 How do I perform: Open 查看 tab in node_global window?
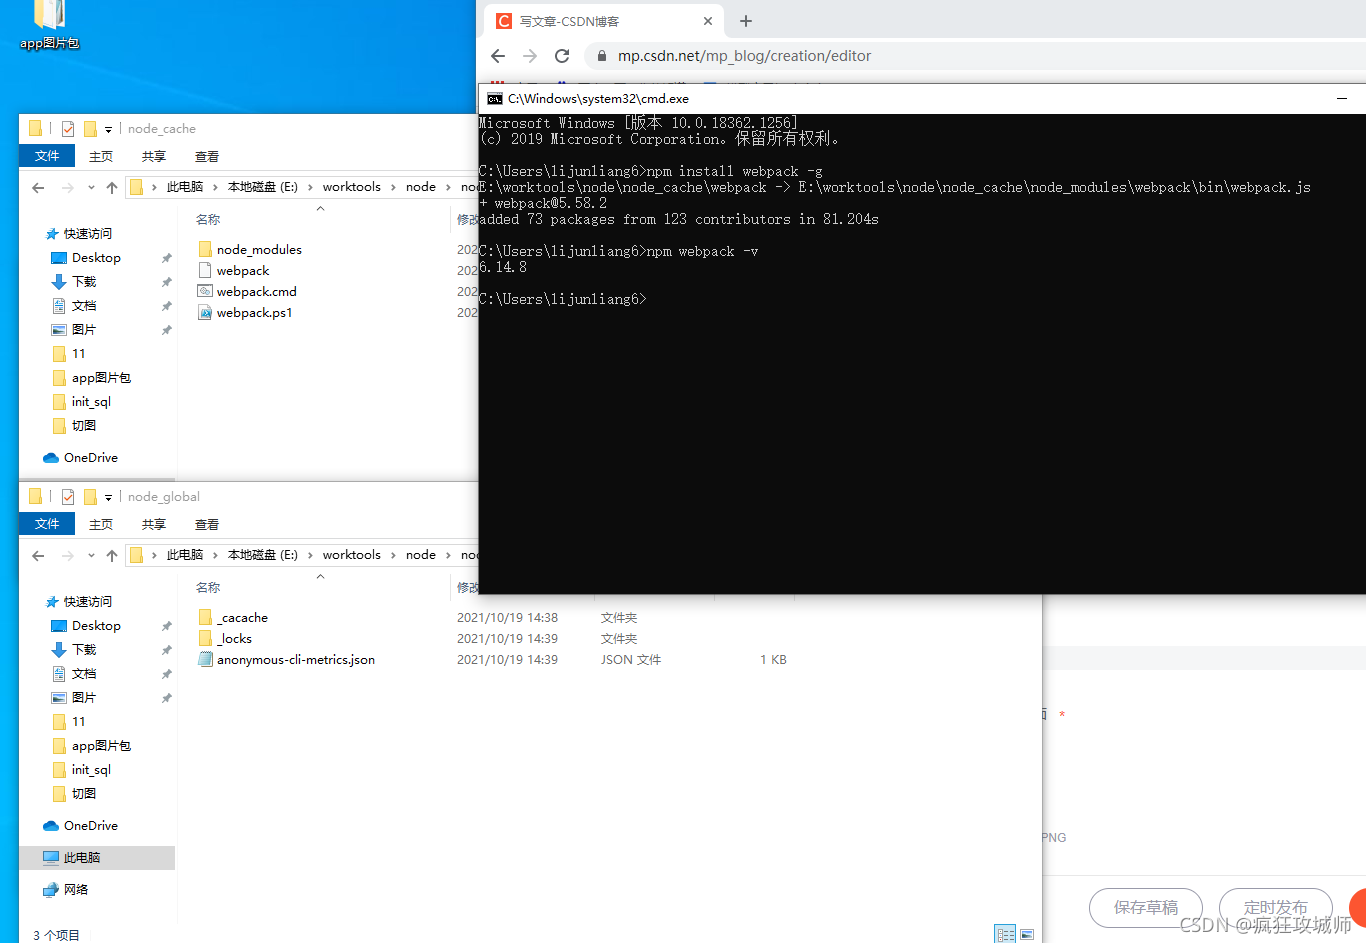(x=207, y=525)
